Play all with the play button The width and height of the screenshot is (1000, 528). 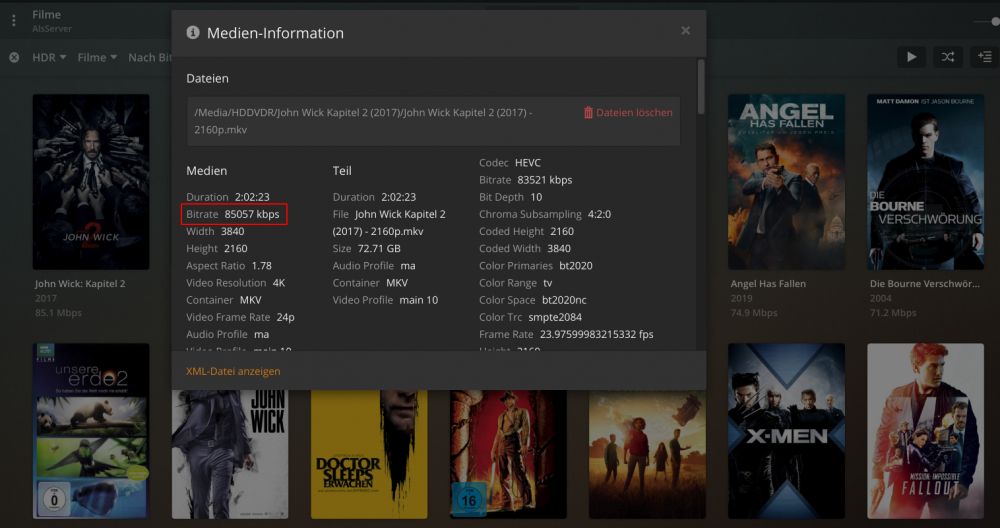coord(911,57)
